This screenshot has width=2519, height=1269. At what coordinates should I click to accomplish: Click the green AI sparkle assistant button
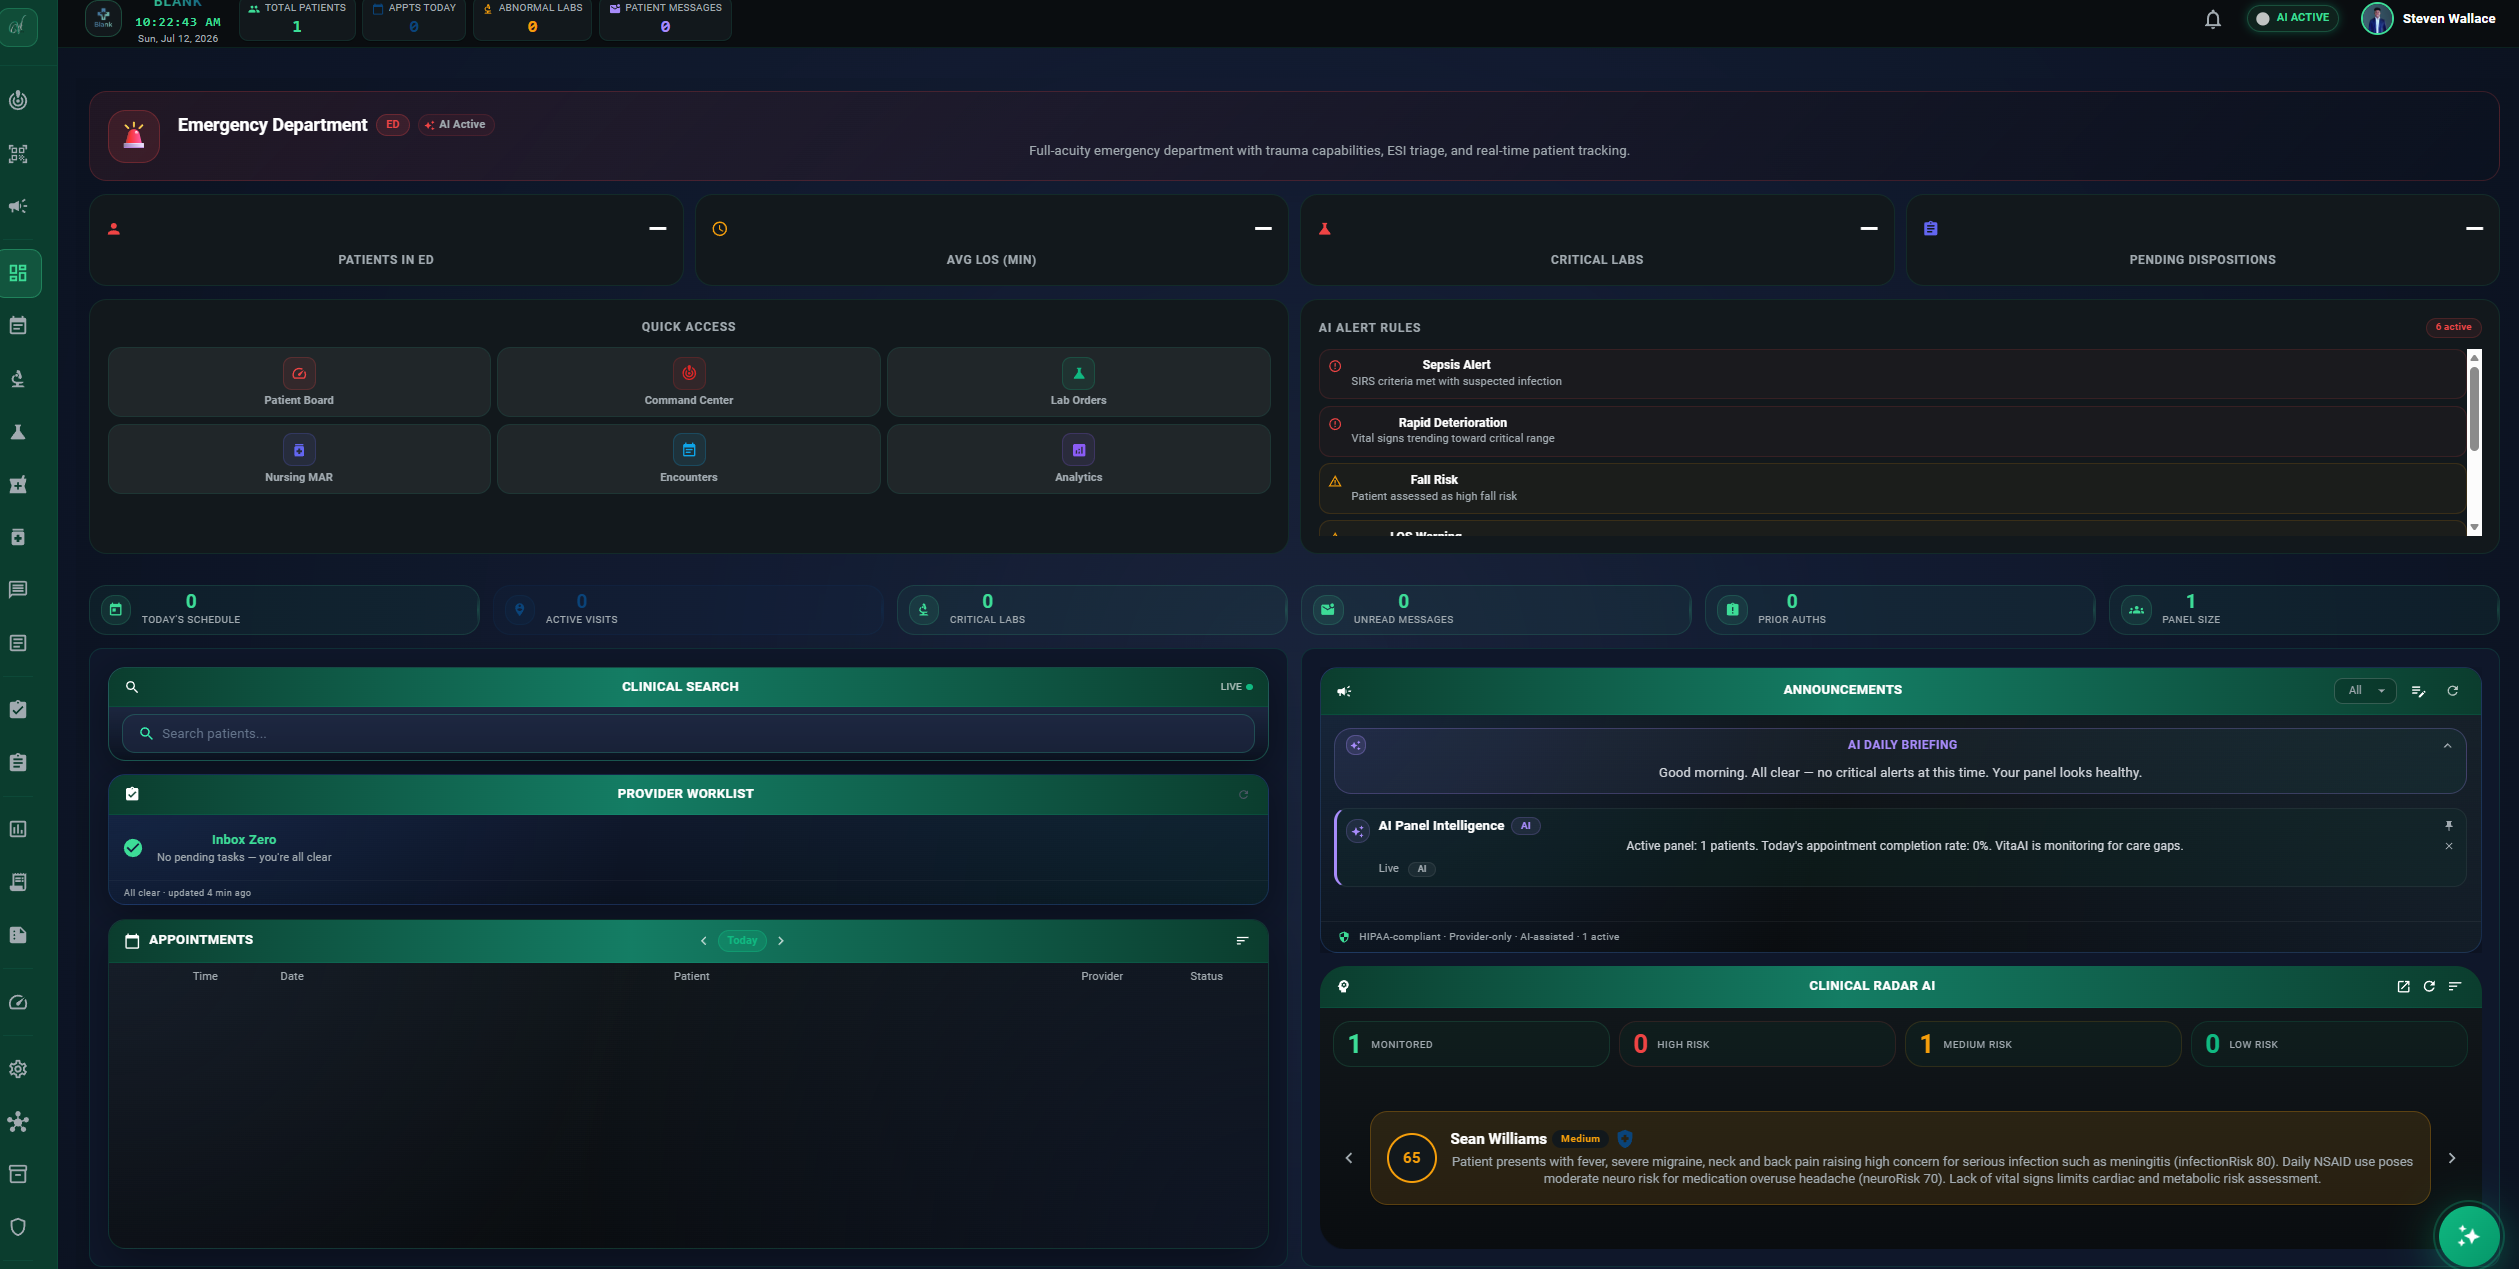pyautogui.click(x=2468, y=1237)
